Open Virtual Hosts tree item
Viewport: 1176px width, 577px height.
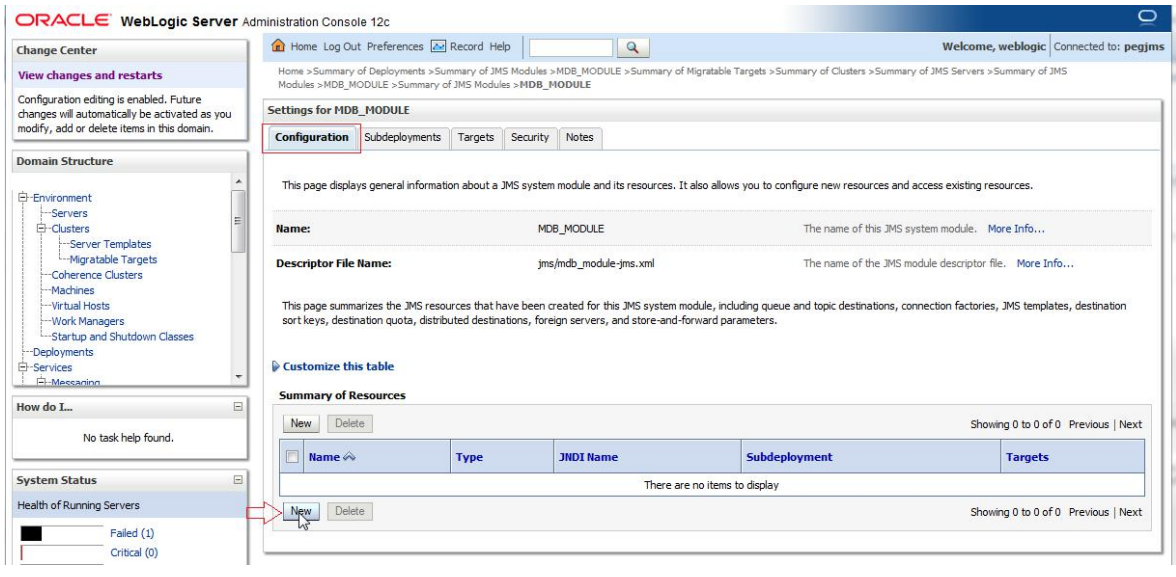pyautogui.click(x=80, y=306)
